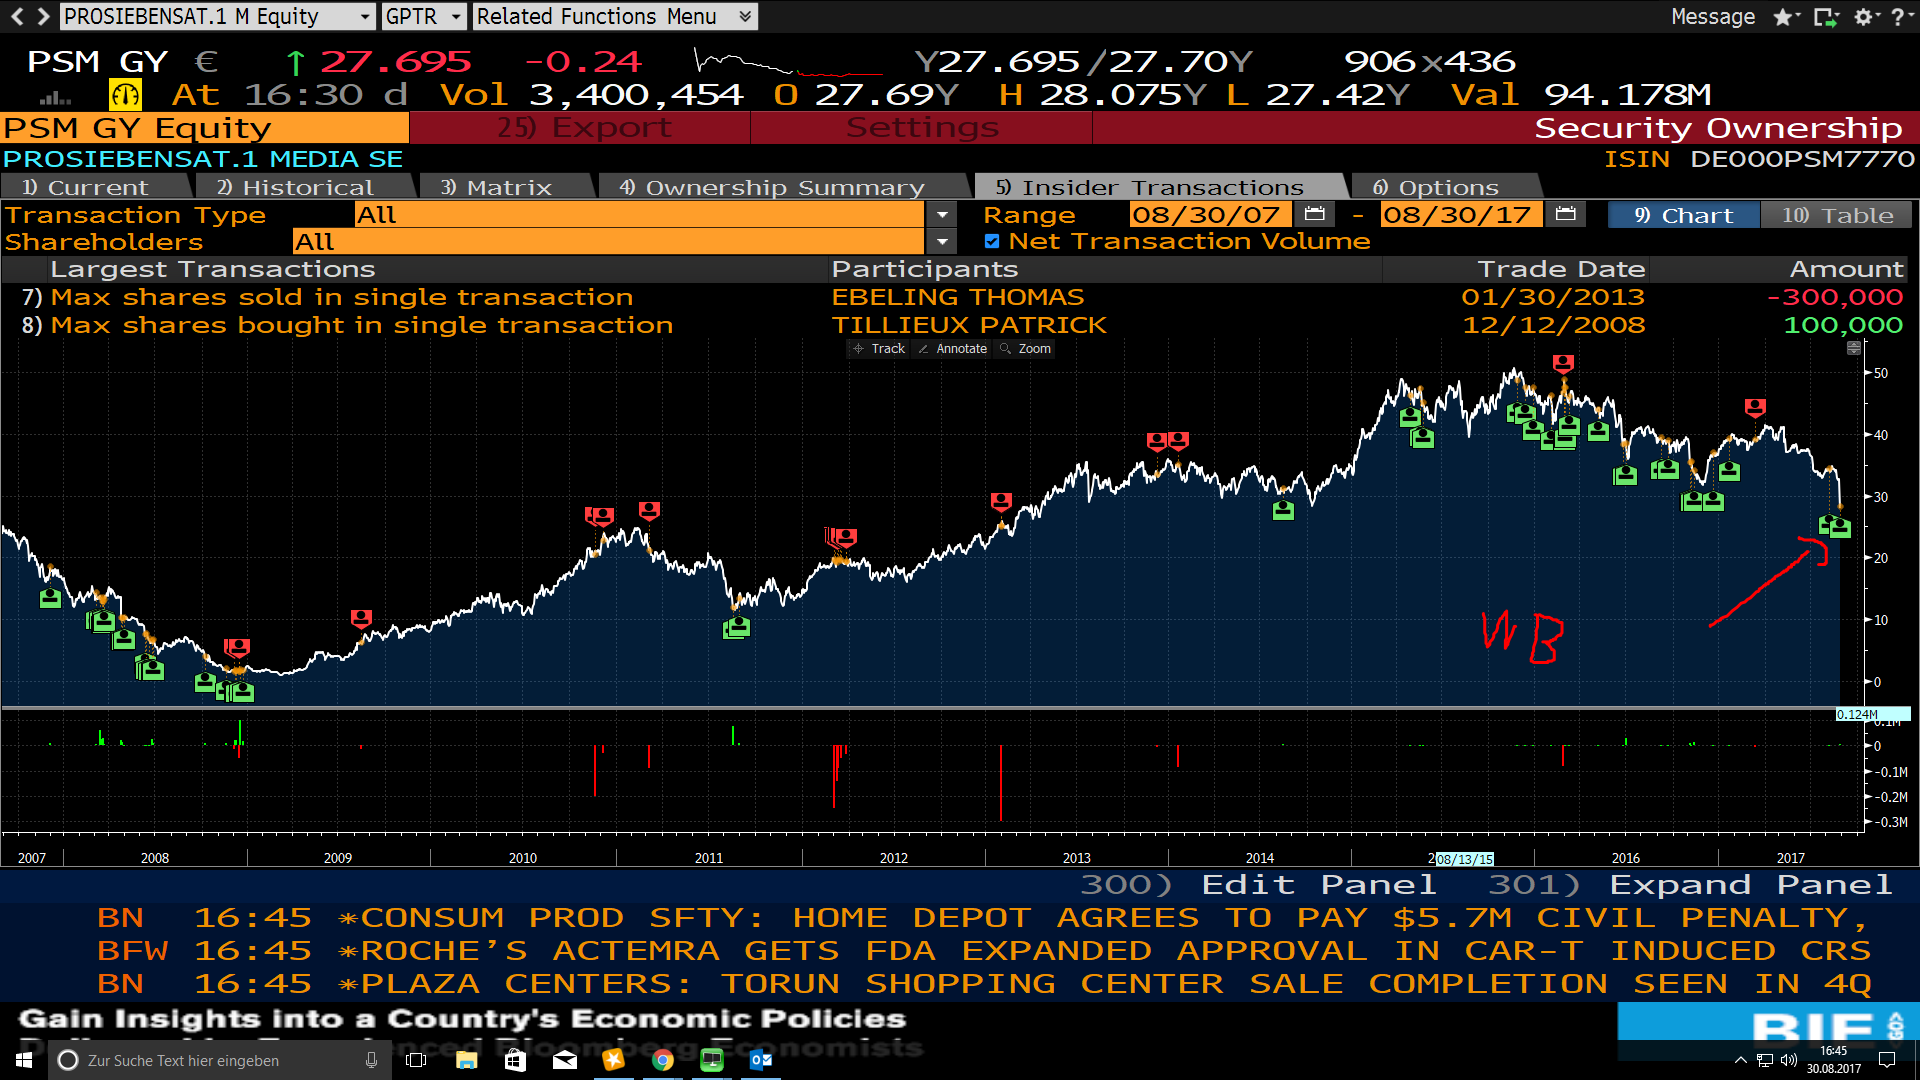Viewport: 1920px width, 1080px height.
Task: Expand Transaction Type dropdown
Action: point(942,215)
